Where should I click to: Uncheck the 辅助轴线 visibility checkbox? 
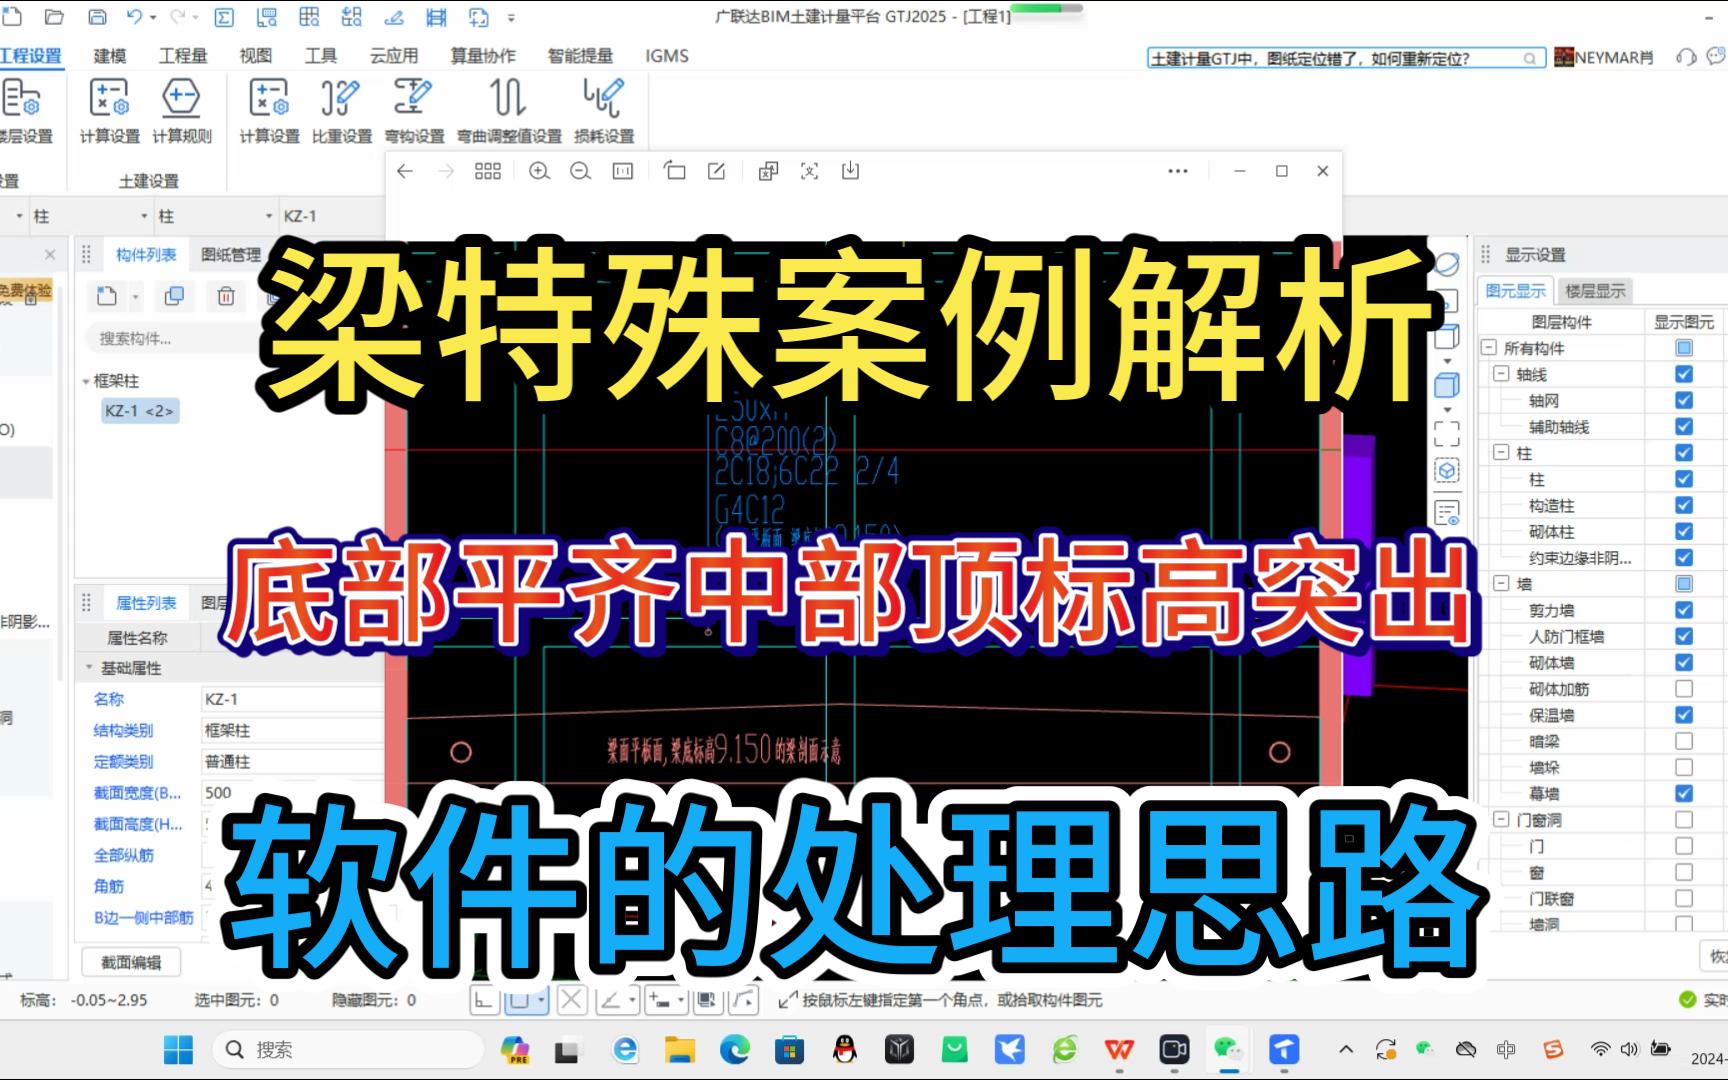point(1684,427)
